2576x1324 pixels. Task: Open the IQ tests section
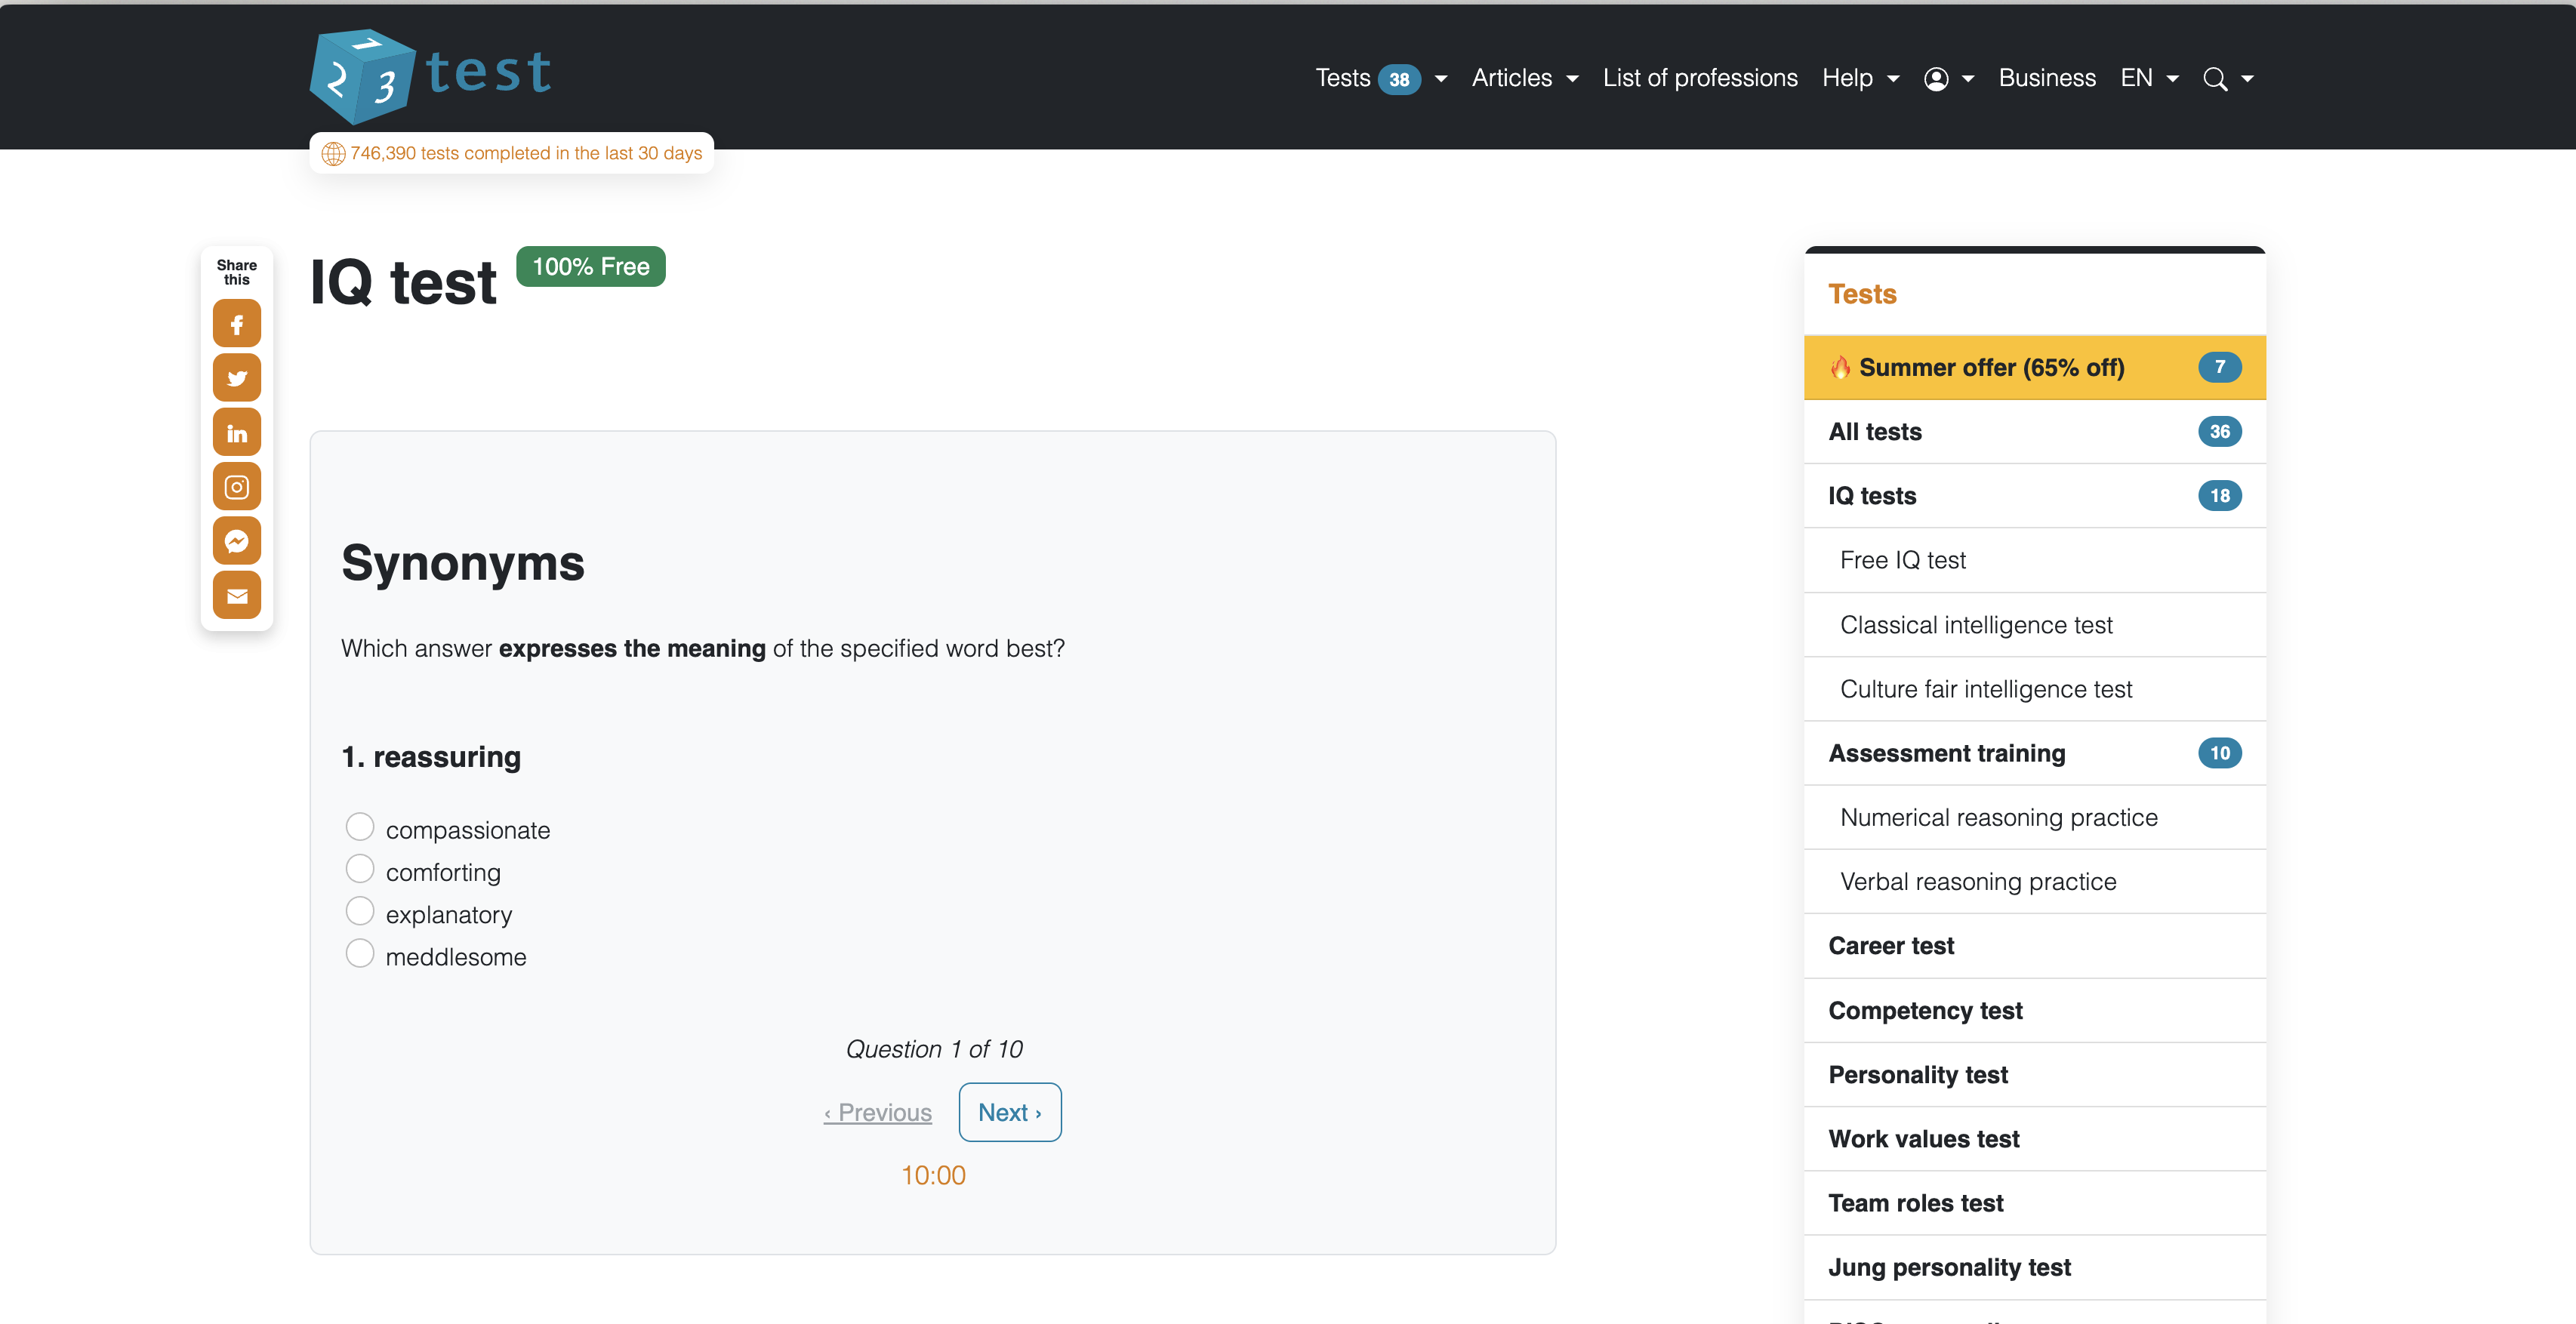(x=1872, y=495)
